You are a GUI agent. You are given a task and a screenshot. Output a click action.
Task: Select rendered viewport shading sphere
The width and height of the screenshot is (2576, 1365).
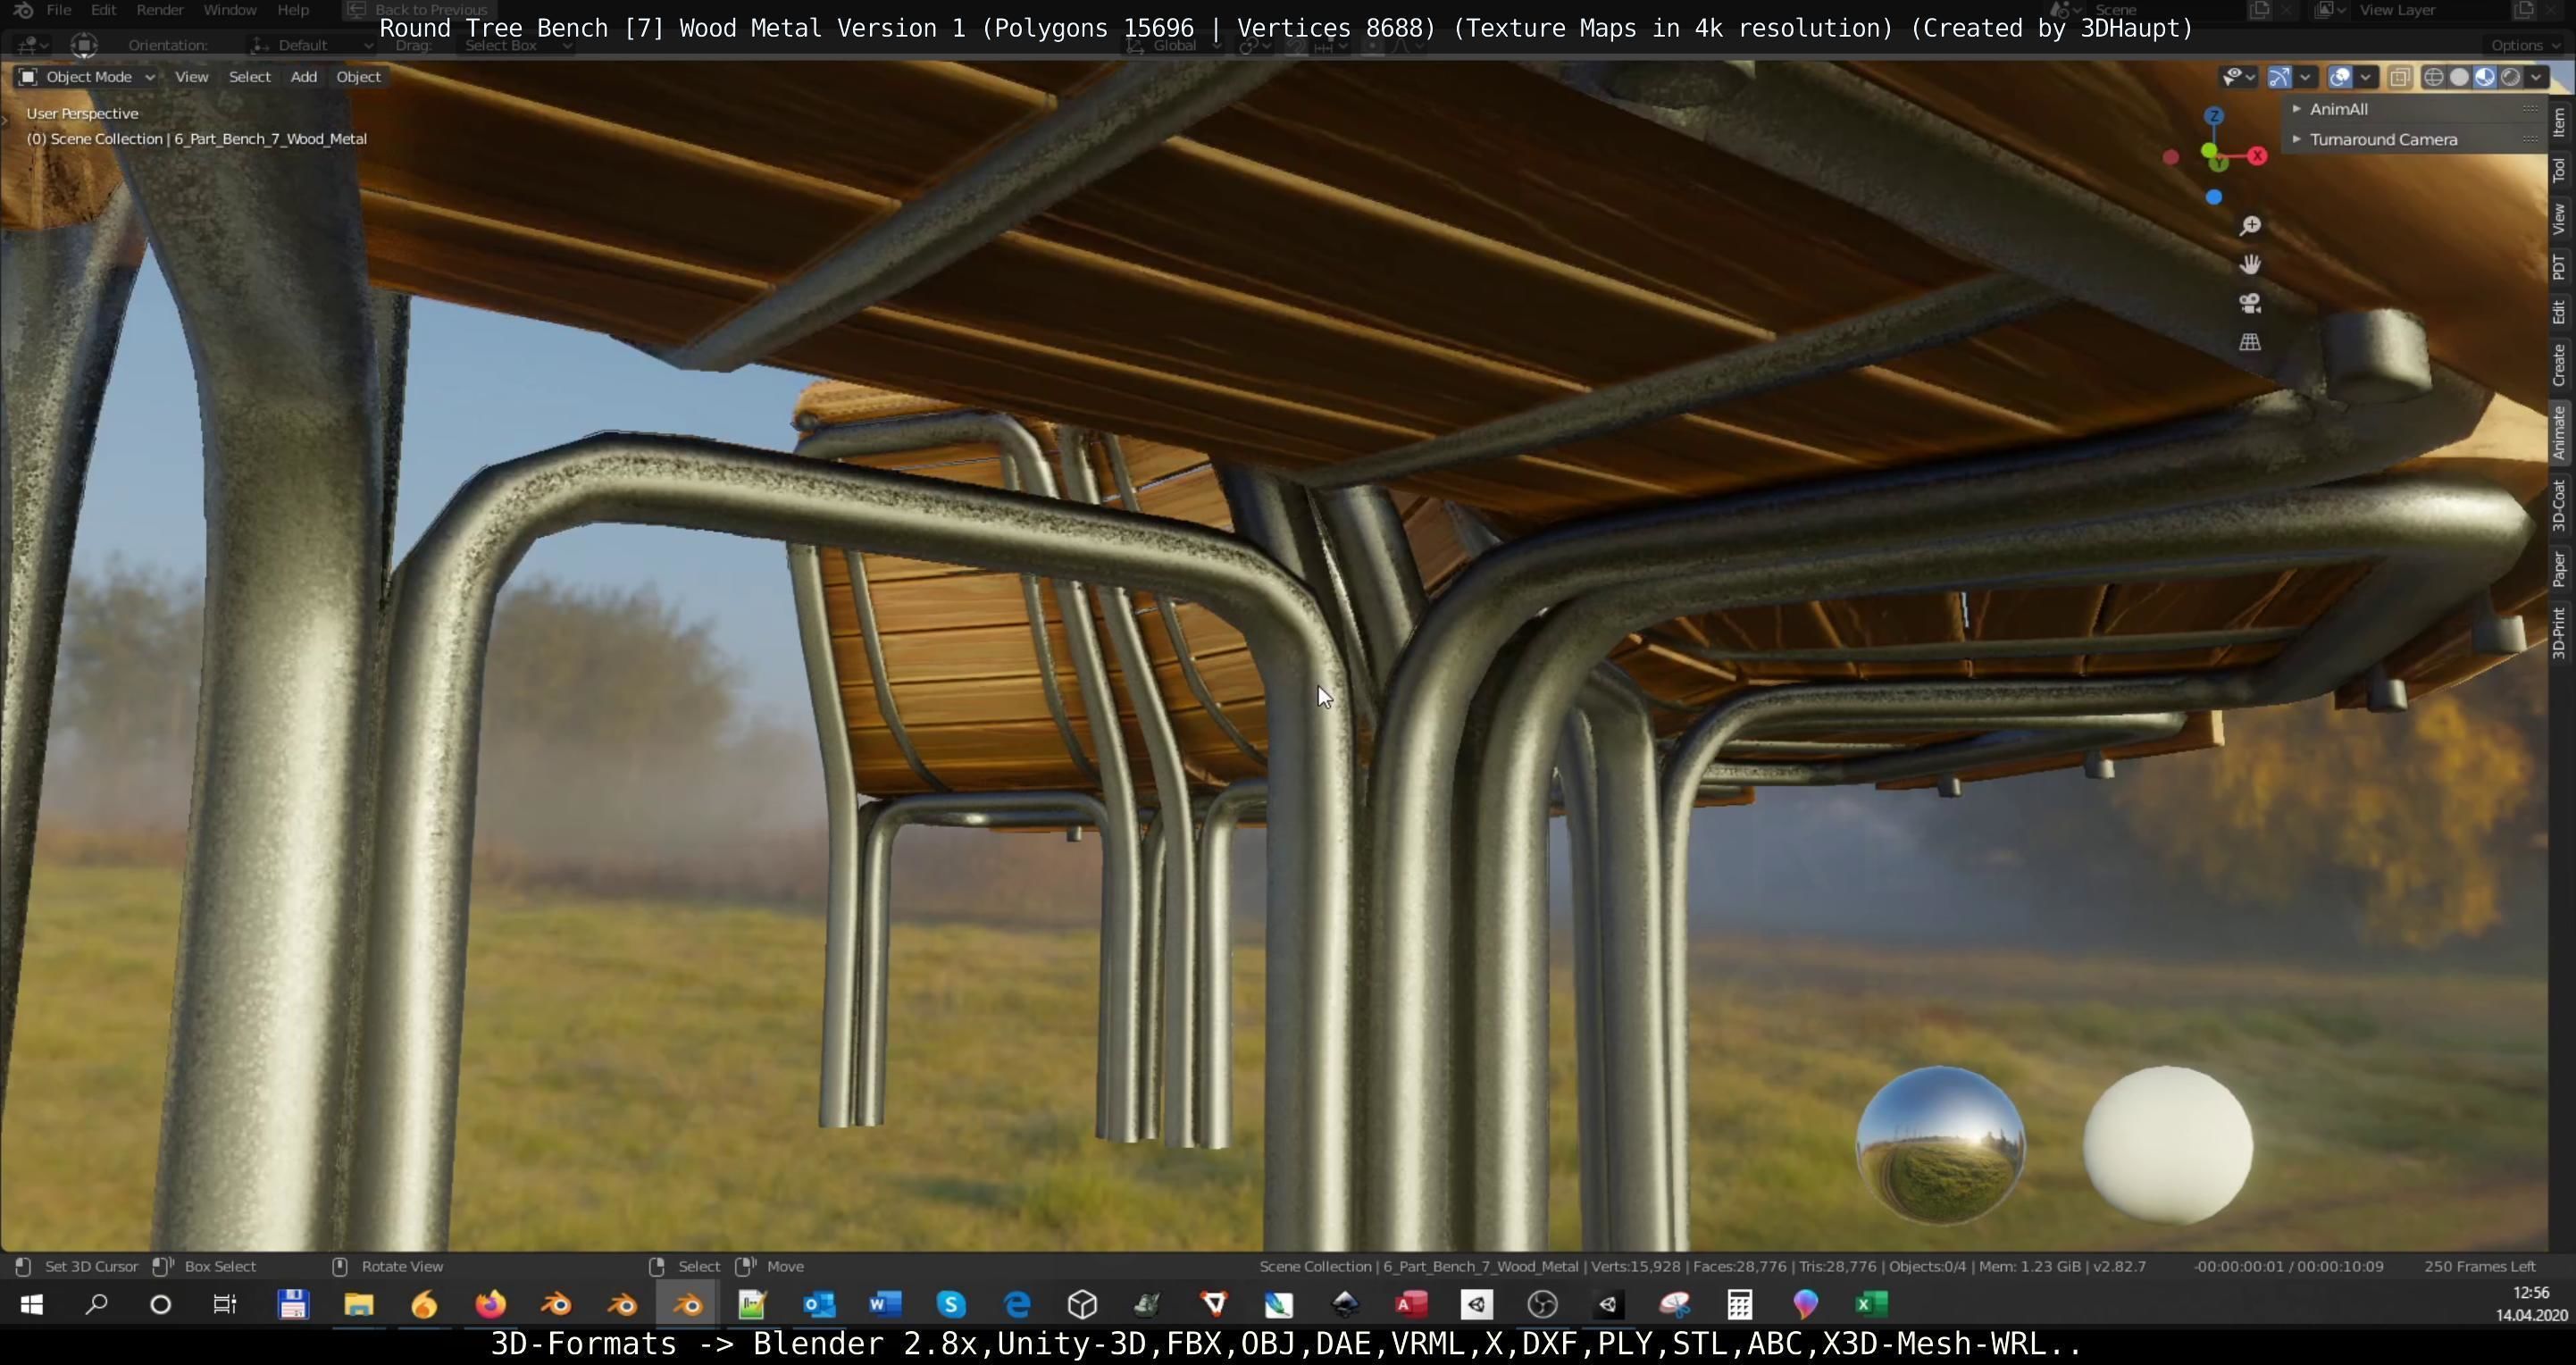(2510, 77)
